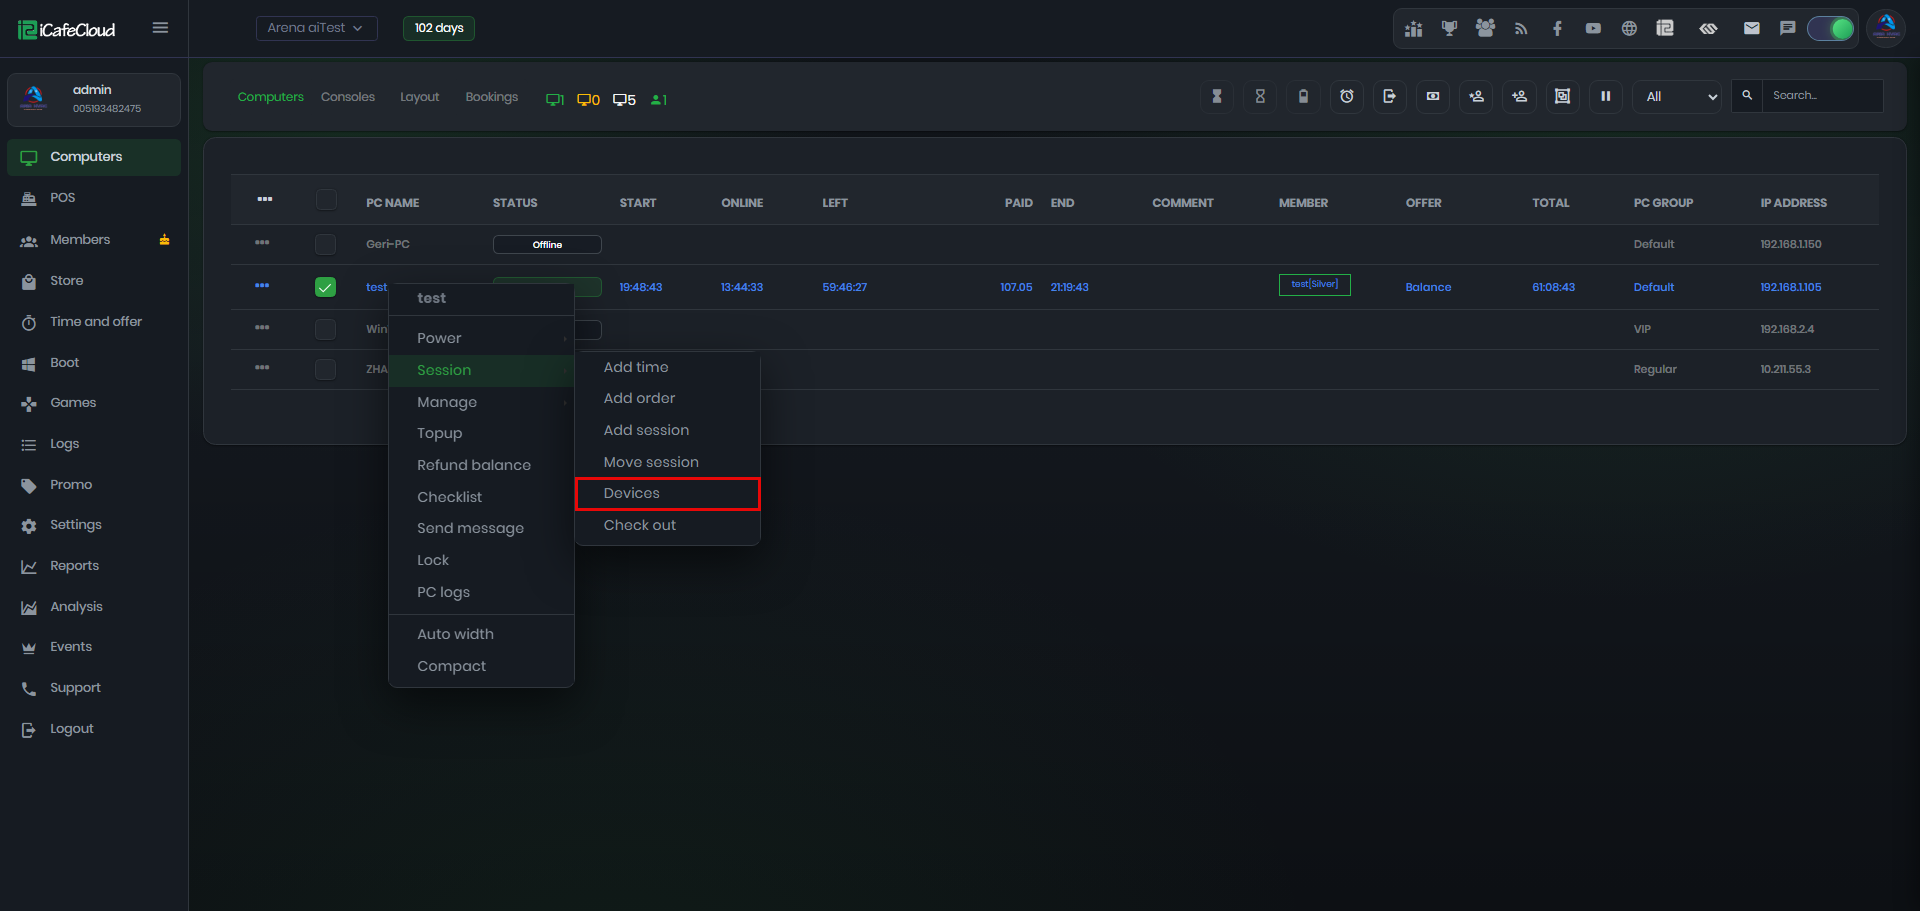The height and width of the screenshot is (911, 1920).
Task: Click the globe website icon
Action: coord(1629,29)
